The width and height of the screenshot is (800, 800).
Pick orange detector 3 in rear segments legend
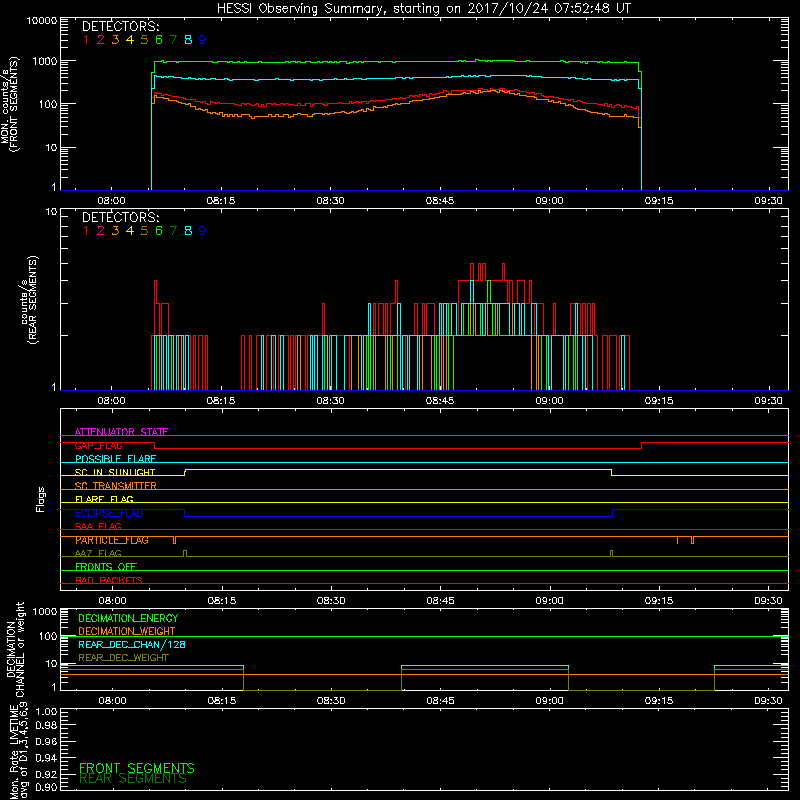click(115, 231)
